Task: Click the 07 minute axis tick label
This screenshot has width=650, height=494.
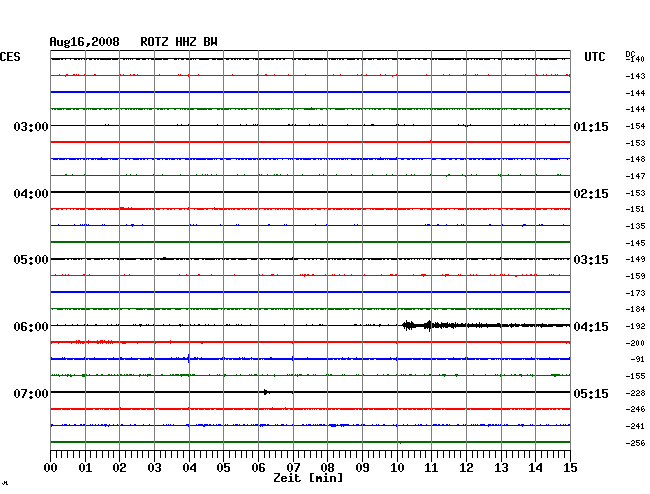Action: [293, 467]
